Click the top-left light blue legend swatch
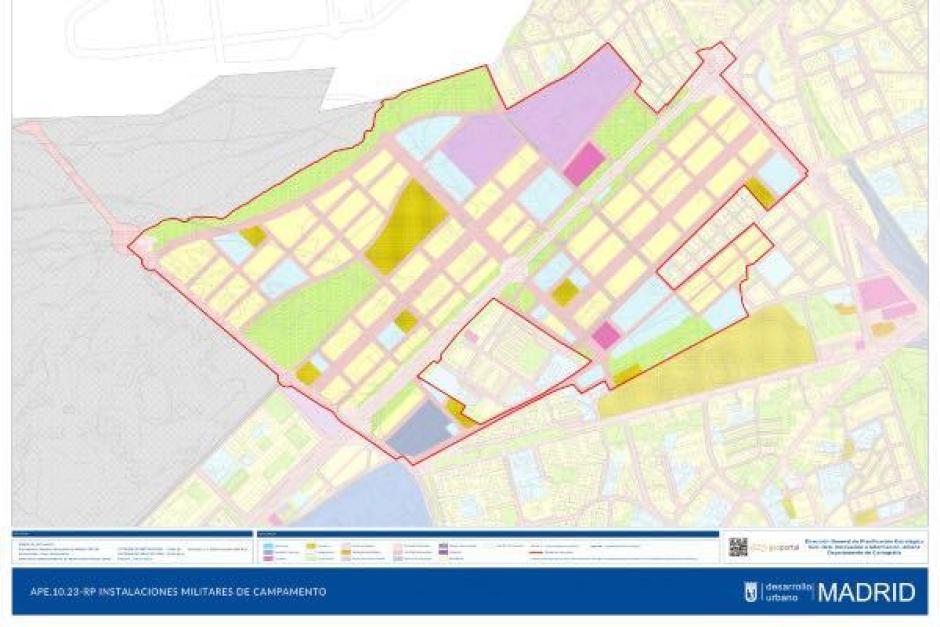This screenshot has width=940, height=627. (268, 545)
